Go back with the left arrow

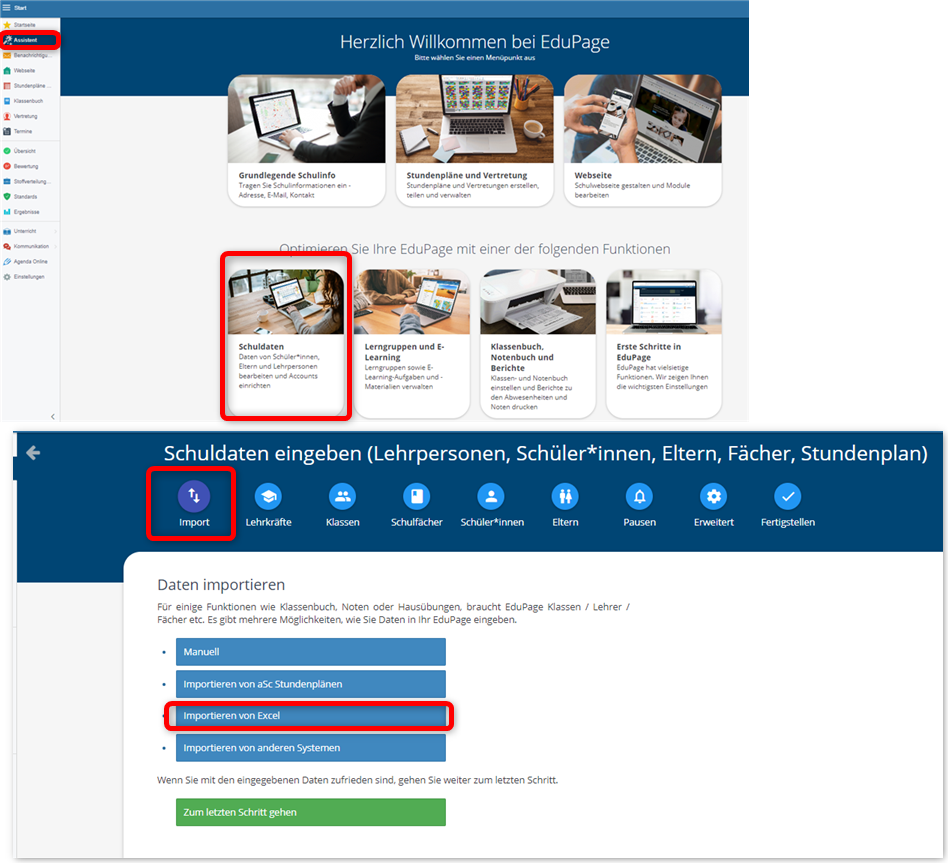(33, 452)
